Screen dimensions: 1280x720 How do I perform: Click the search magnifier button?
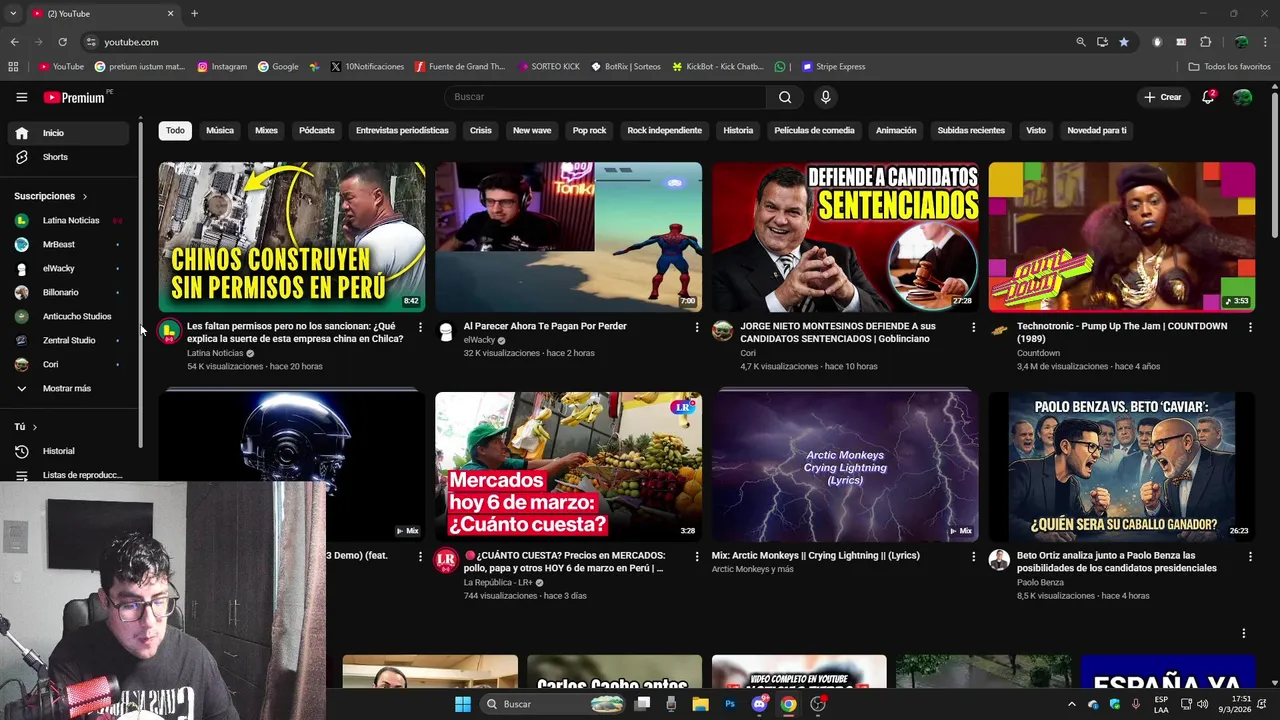(x=785, y=97)
